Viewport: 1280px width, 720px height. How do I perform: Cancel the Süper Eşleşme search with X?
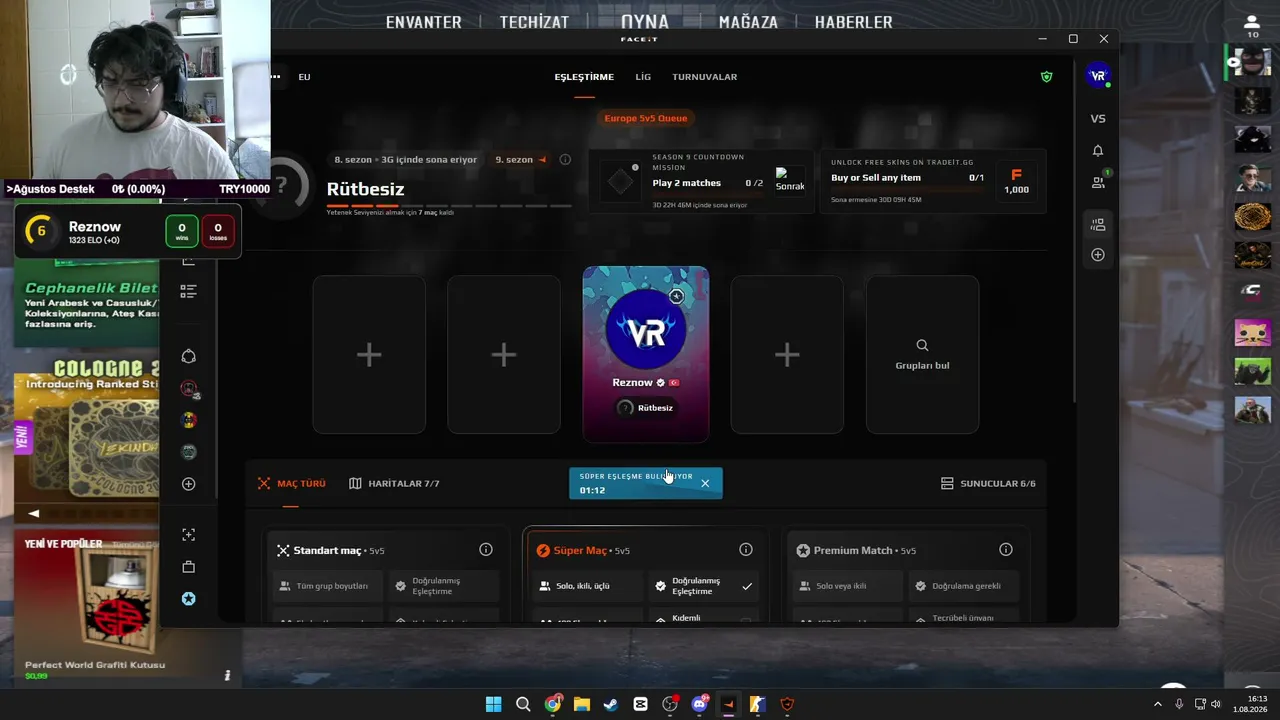tap(705, 483)
